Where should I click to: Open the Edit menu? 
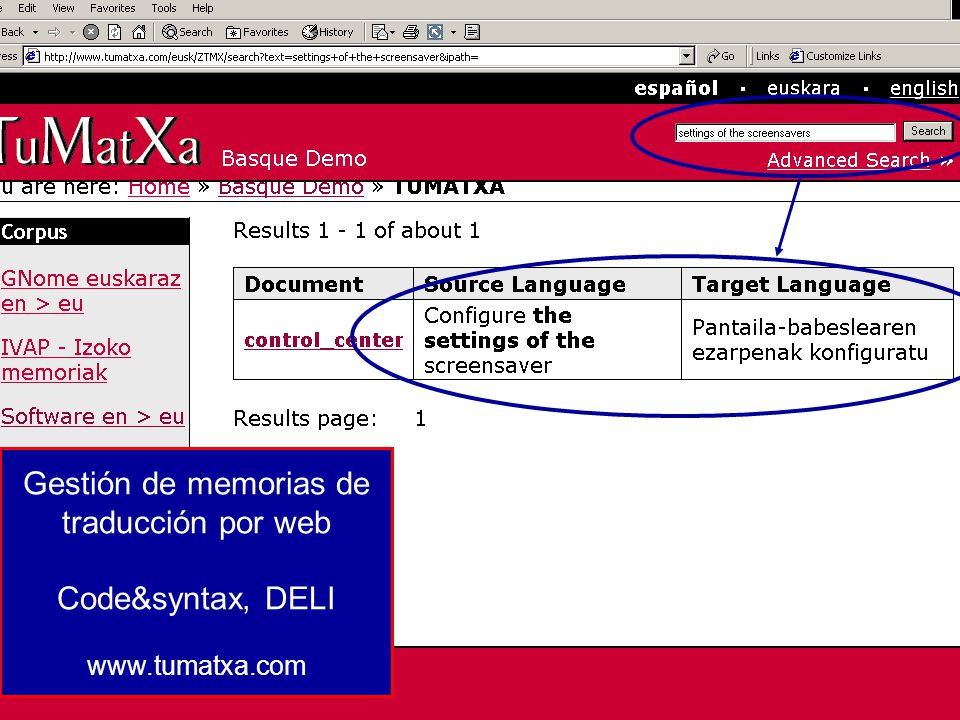tap(27, 8)
